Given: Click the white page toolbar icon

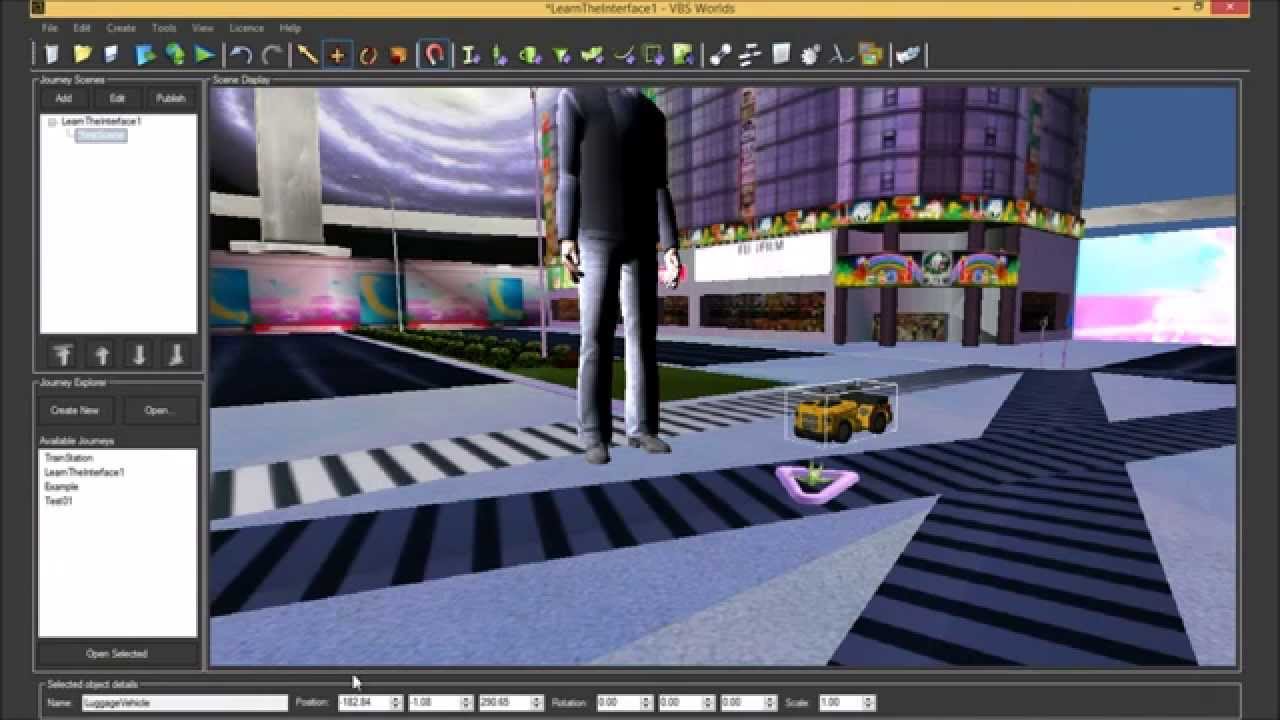Looking at the screenshot, I should coord(781,54).
